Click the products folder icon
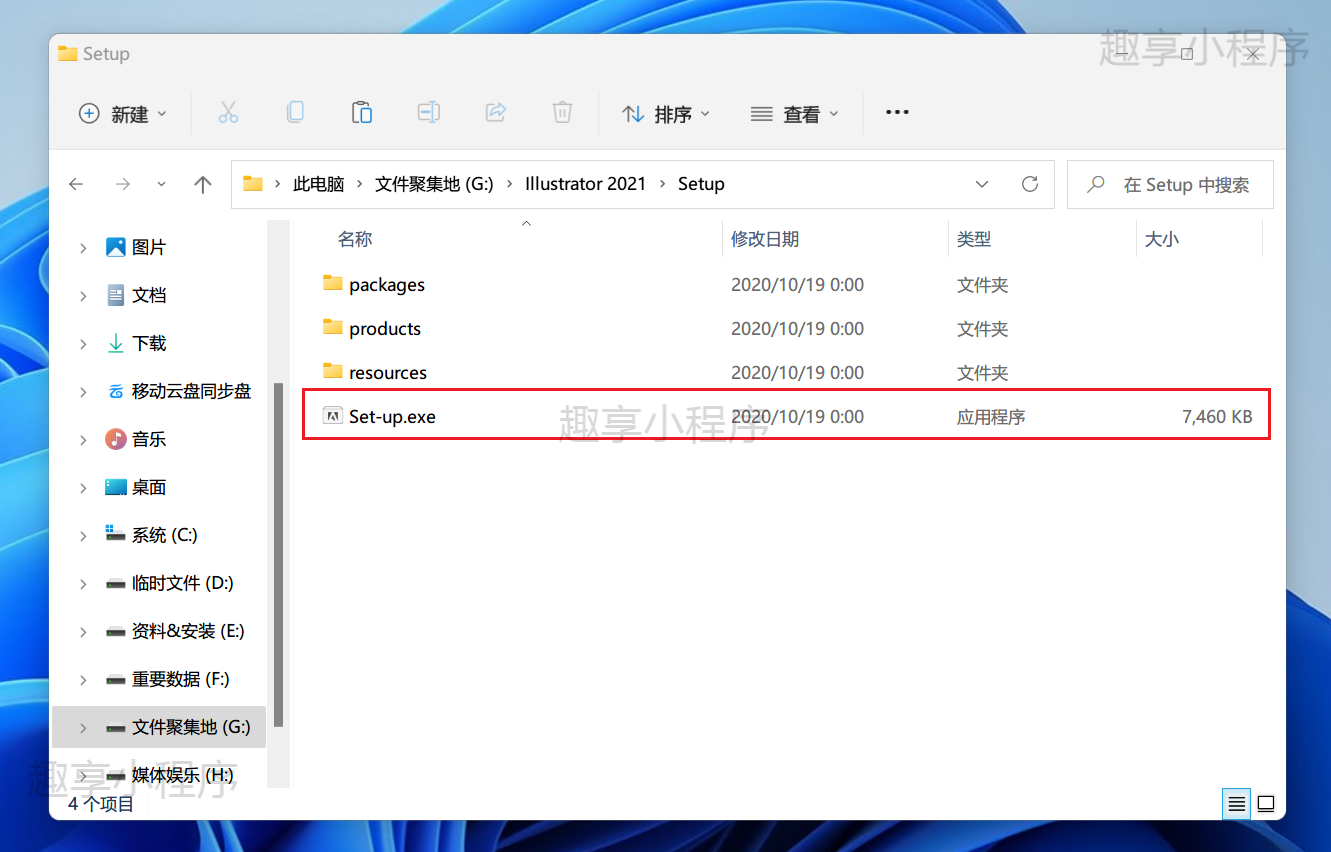The width and height of the screenshot is (1331, 852). click(x=333, y=327)
